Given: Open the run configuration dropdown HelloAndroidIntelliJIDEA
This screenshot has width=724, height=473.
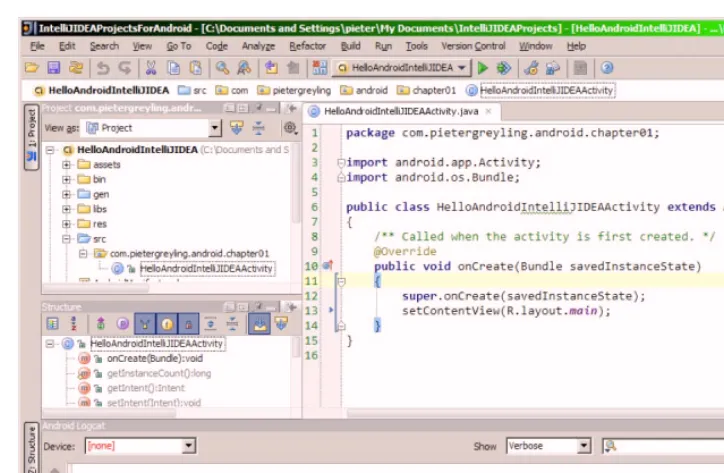Looking at the screenshot, I should pos(403,68).
